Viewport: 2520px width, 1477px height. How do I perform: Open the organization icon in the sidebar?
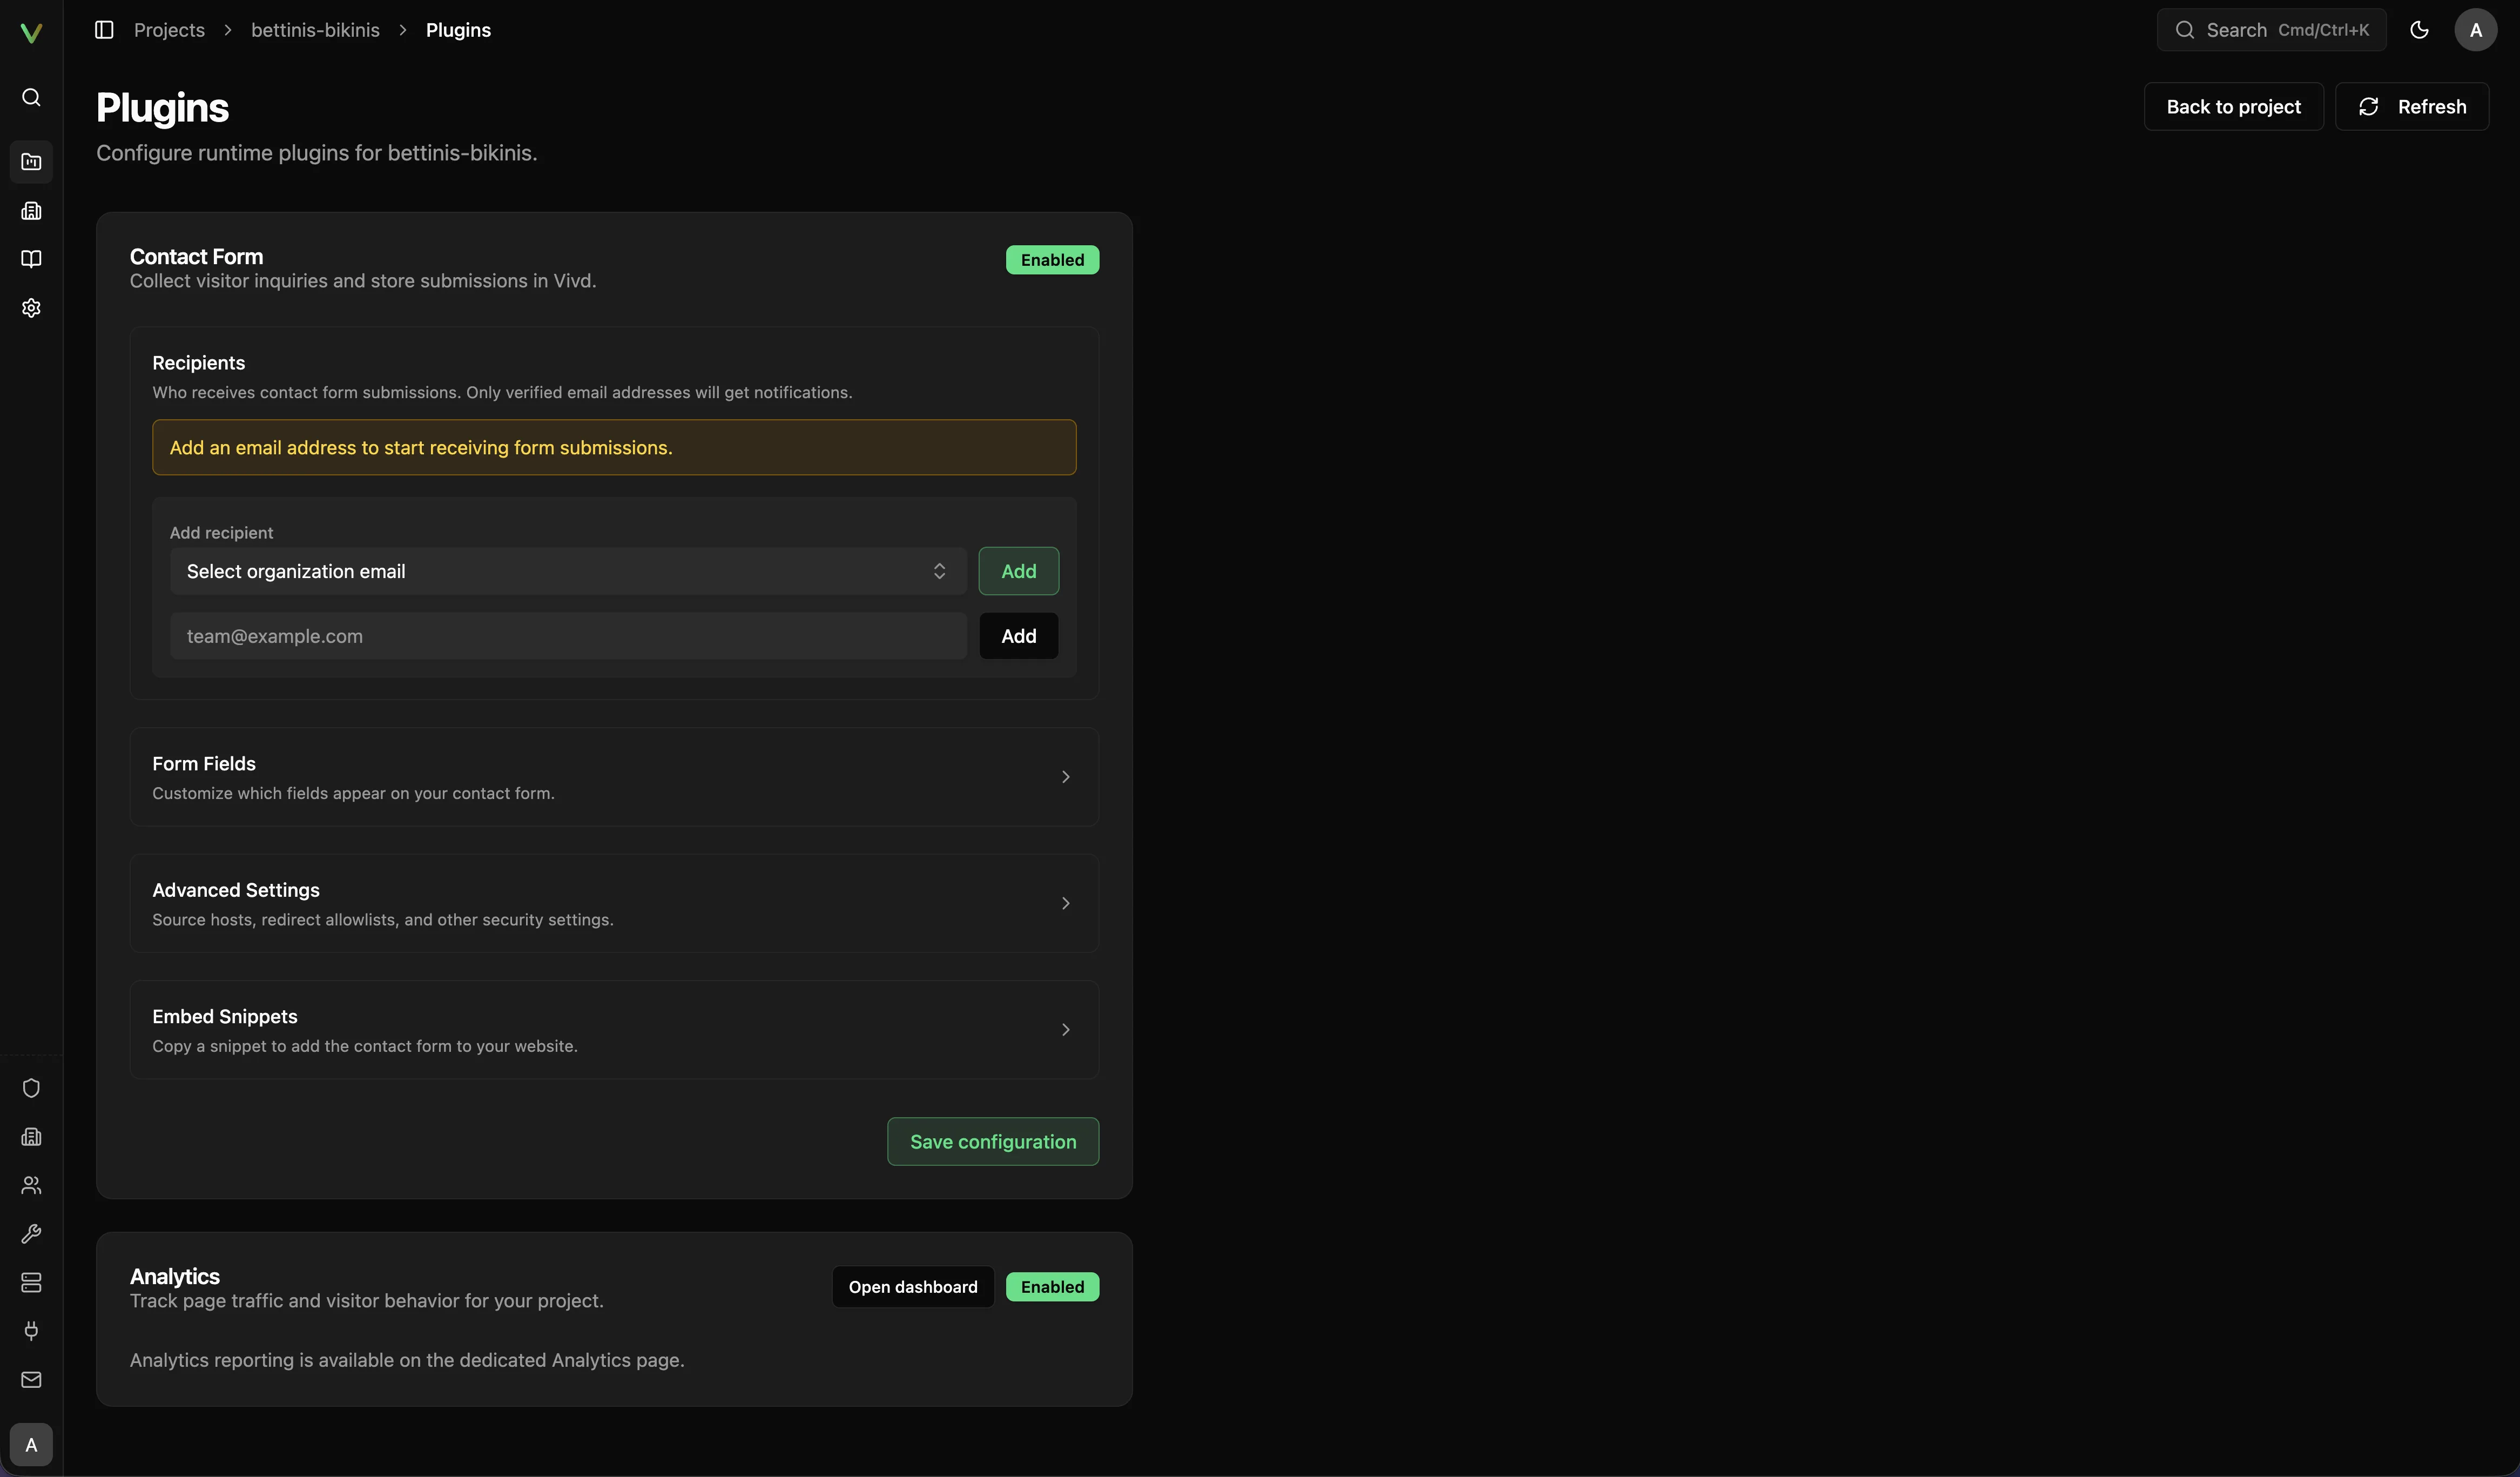pyautogui.click(x=31, y=210)
